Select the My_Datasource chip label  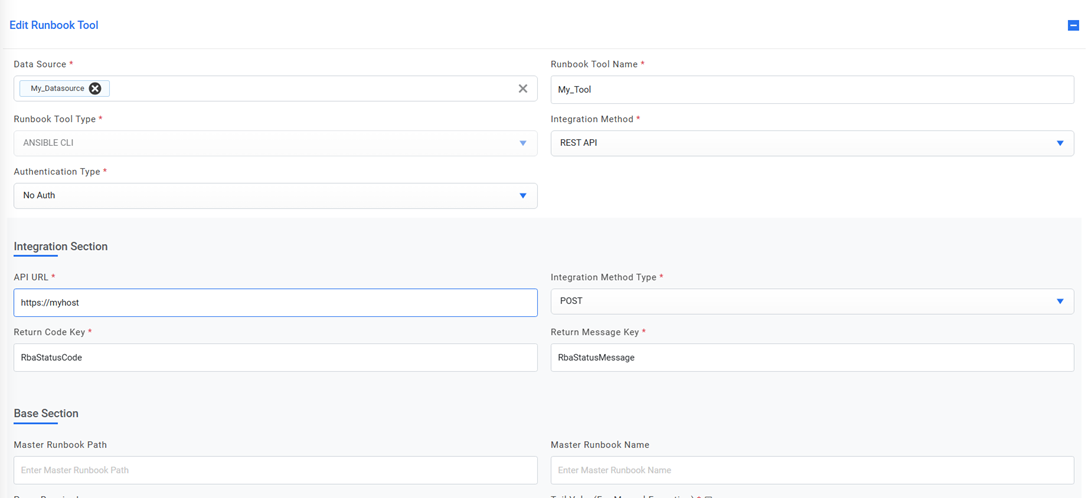(57, 89)
